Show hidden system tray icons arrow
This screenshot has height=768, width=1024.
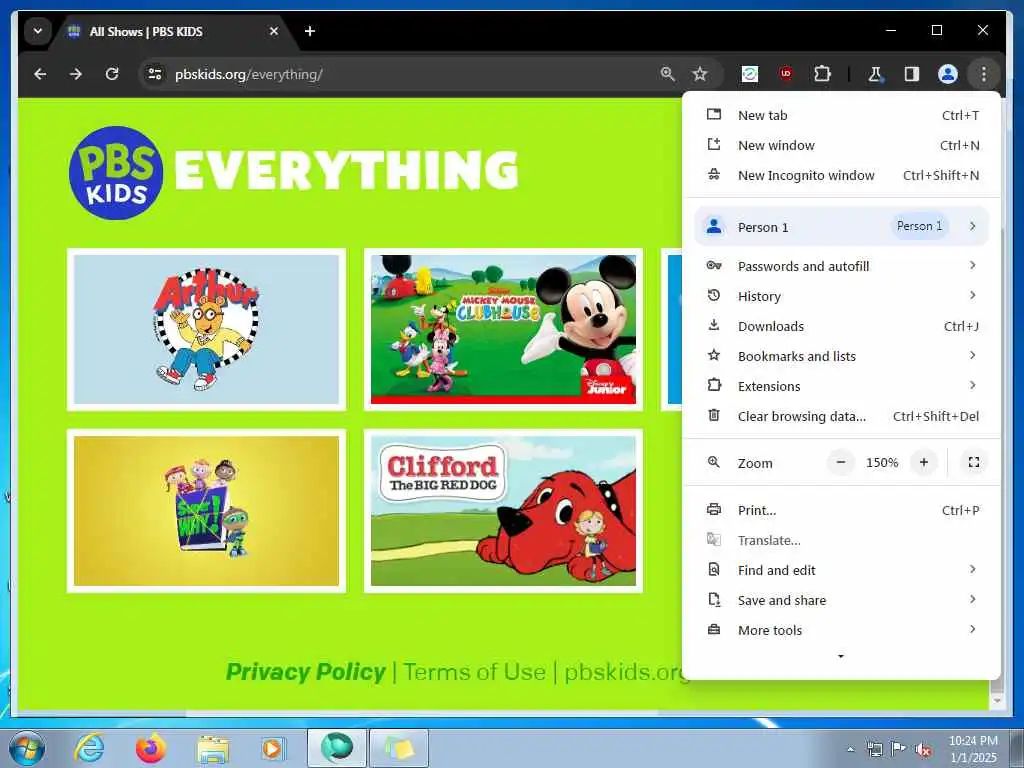pyautogui.click(x=850, y=750)
